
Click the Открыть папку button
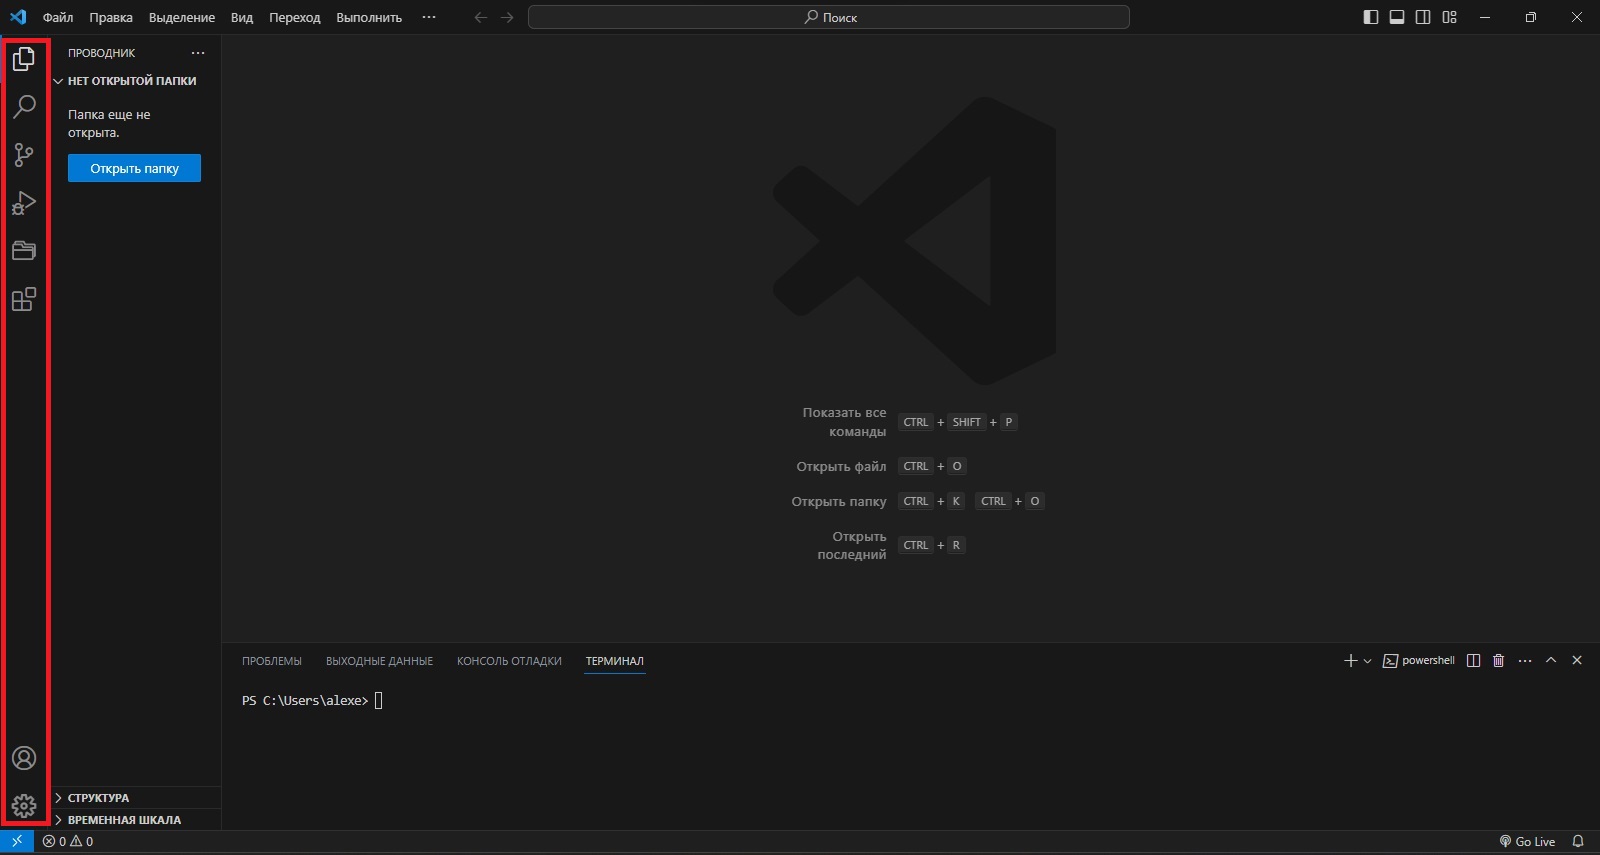[134, 168]
